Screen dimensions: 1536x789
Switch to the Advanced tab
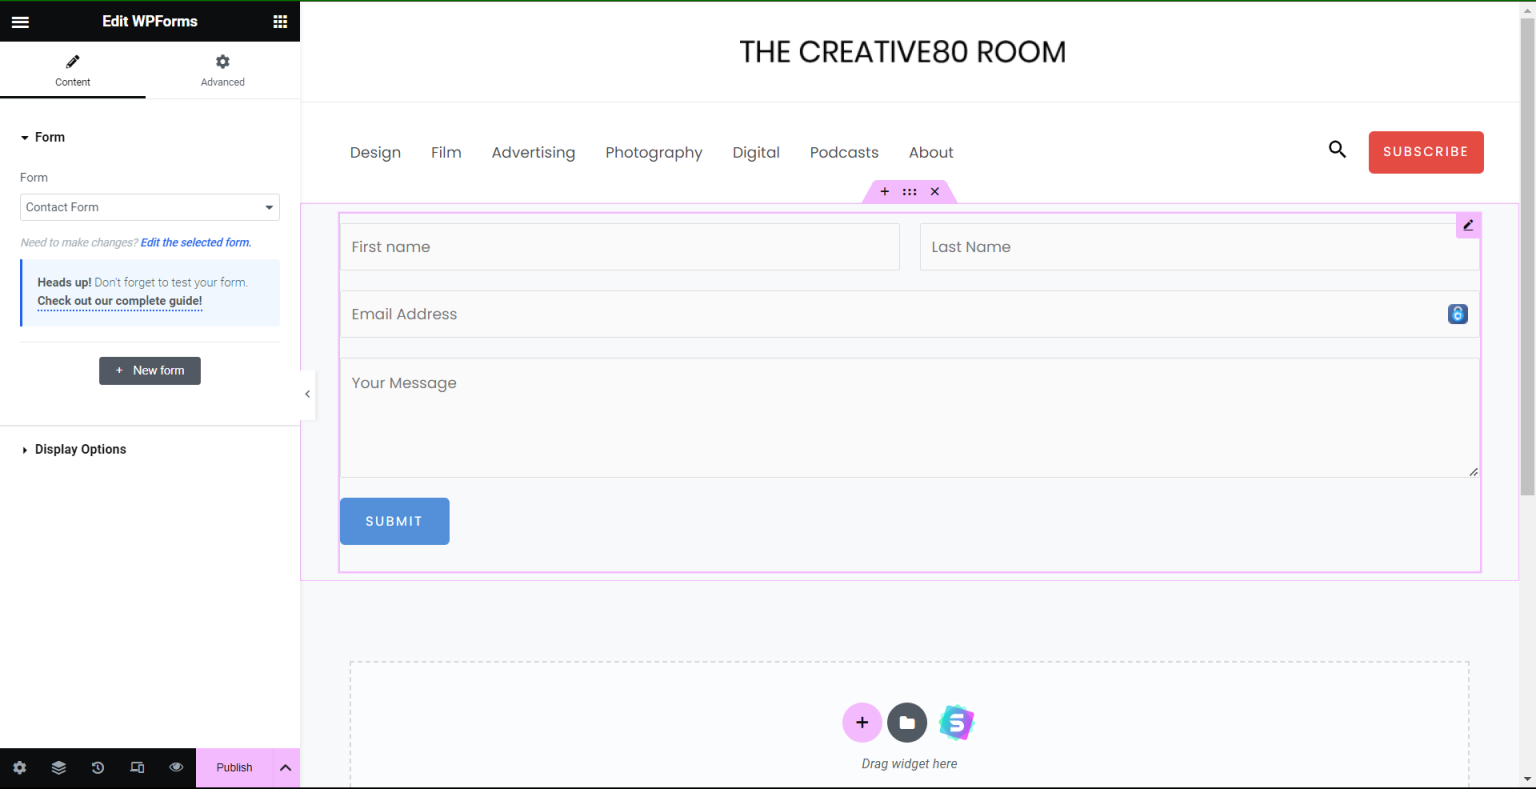coord(222,70)
